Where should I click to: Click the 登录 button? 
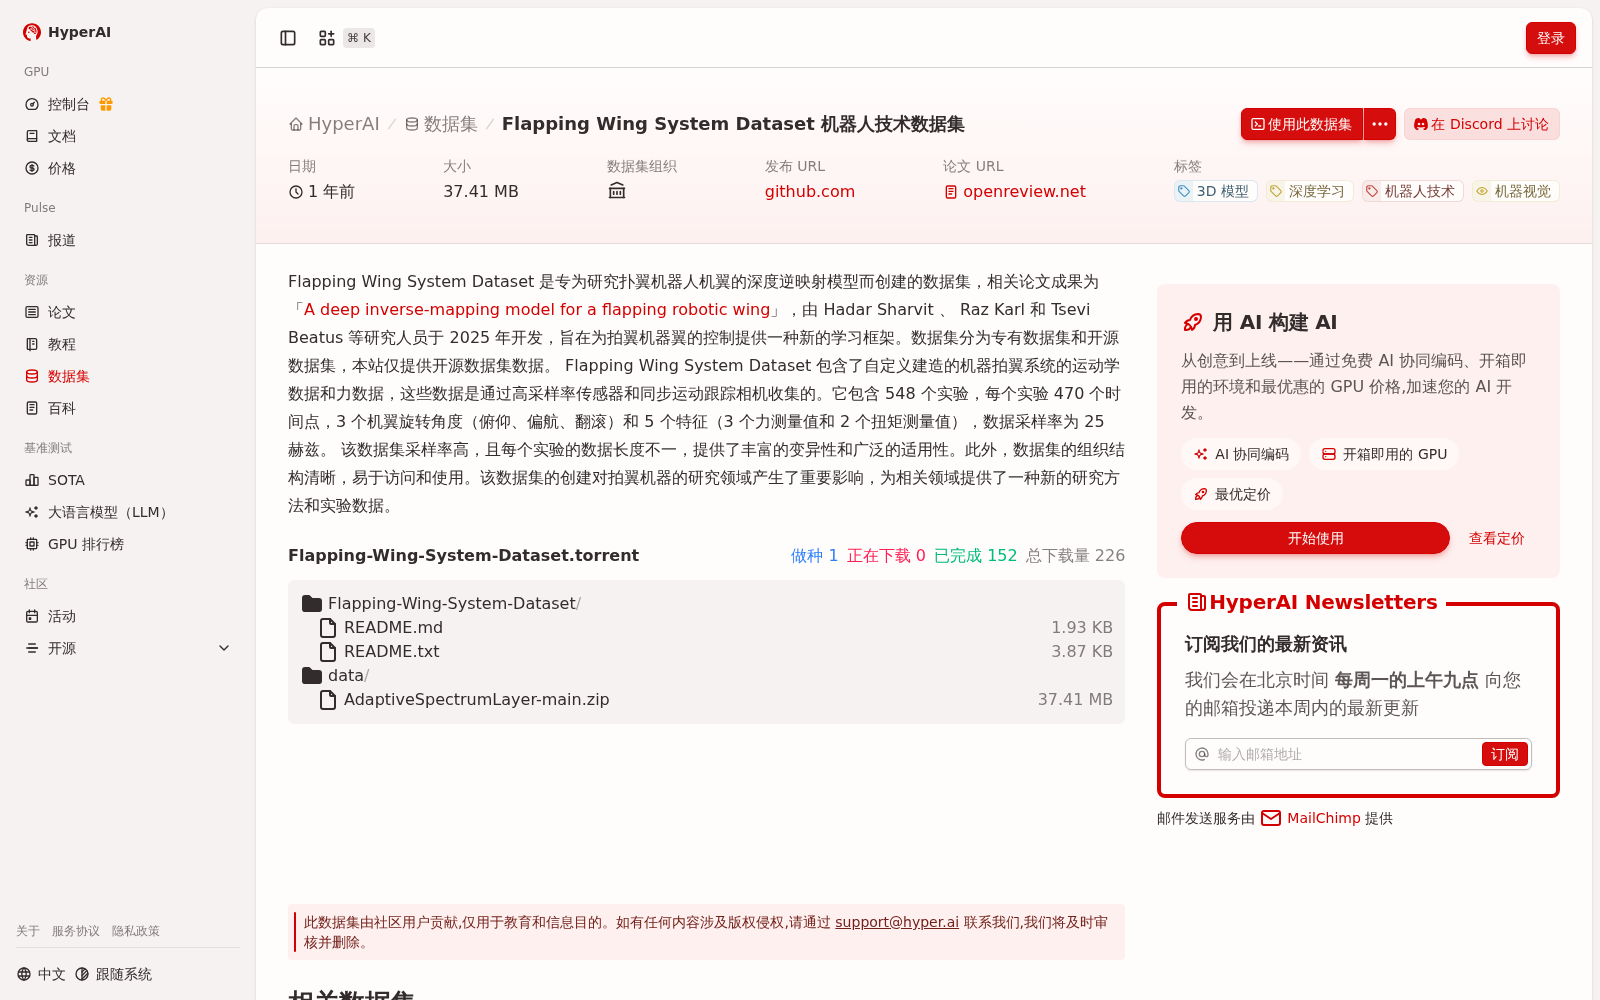(x=1550, y=38)
